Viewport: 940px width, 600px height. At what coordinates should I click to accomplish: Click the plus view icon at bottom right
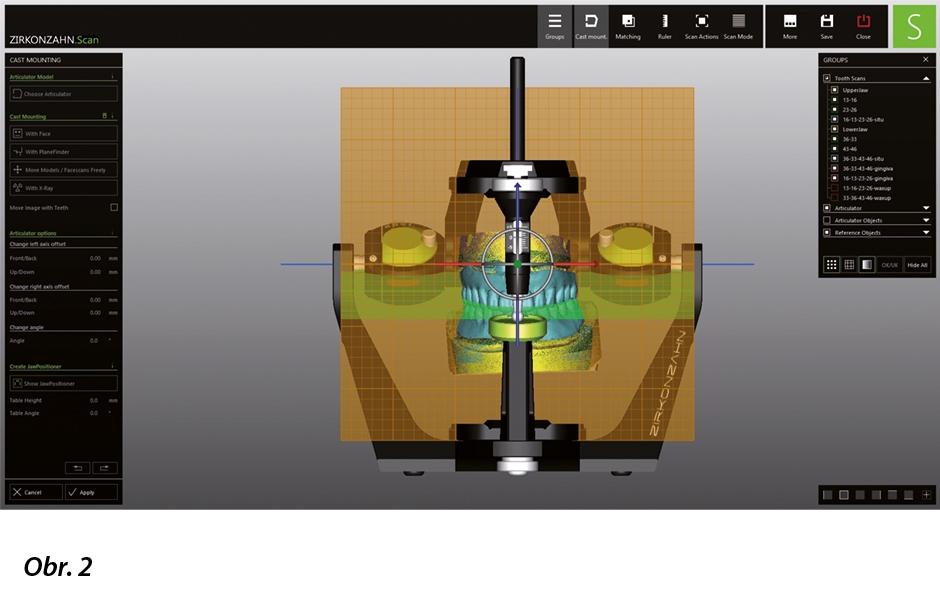(x=926, y=495)
